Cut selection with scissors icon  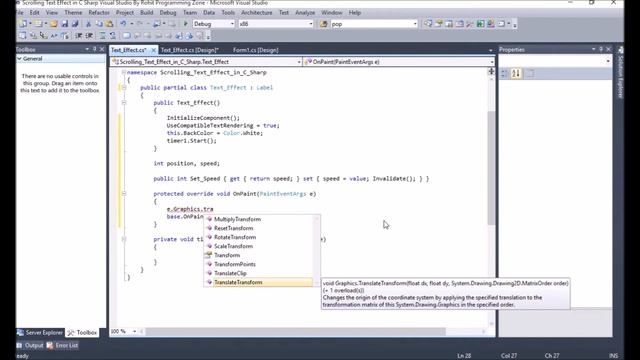coord(88,24)
